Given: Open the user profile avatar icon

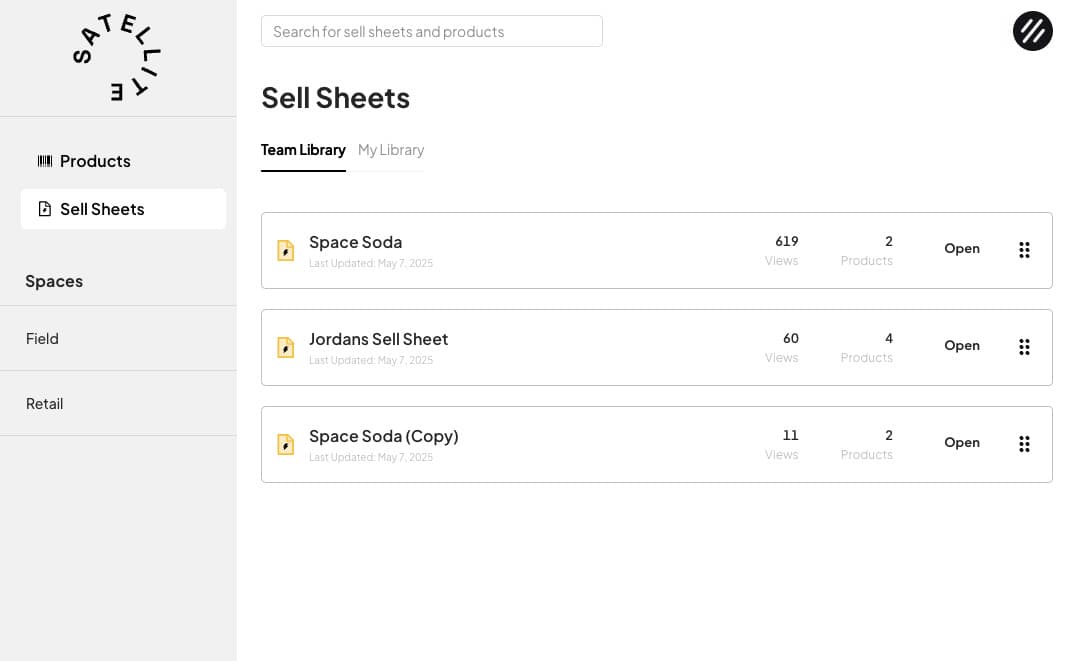Looking at the screenshot, I should [x=1032, y=31].
